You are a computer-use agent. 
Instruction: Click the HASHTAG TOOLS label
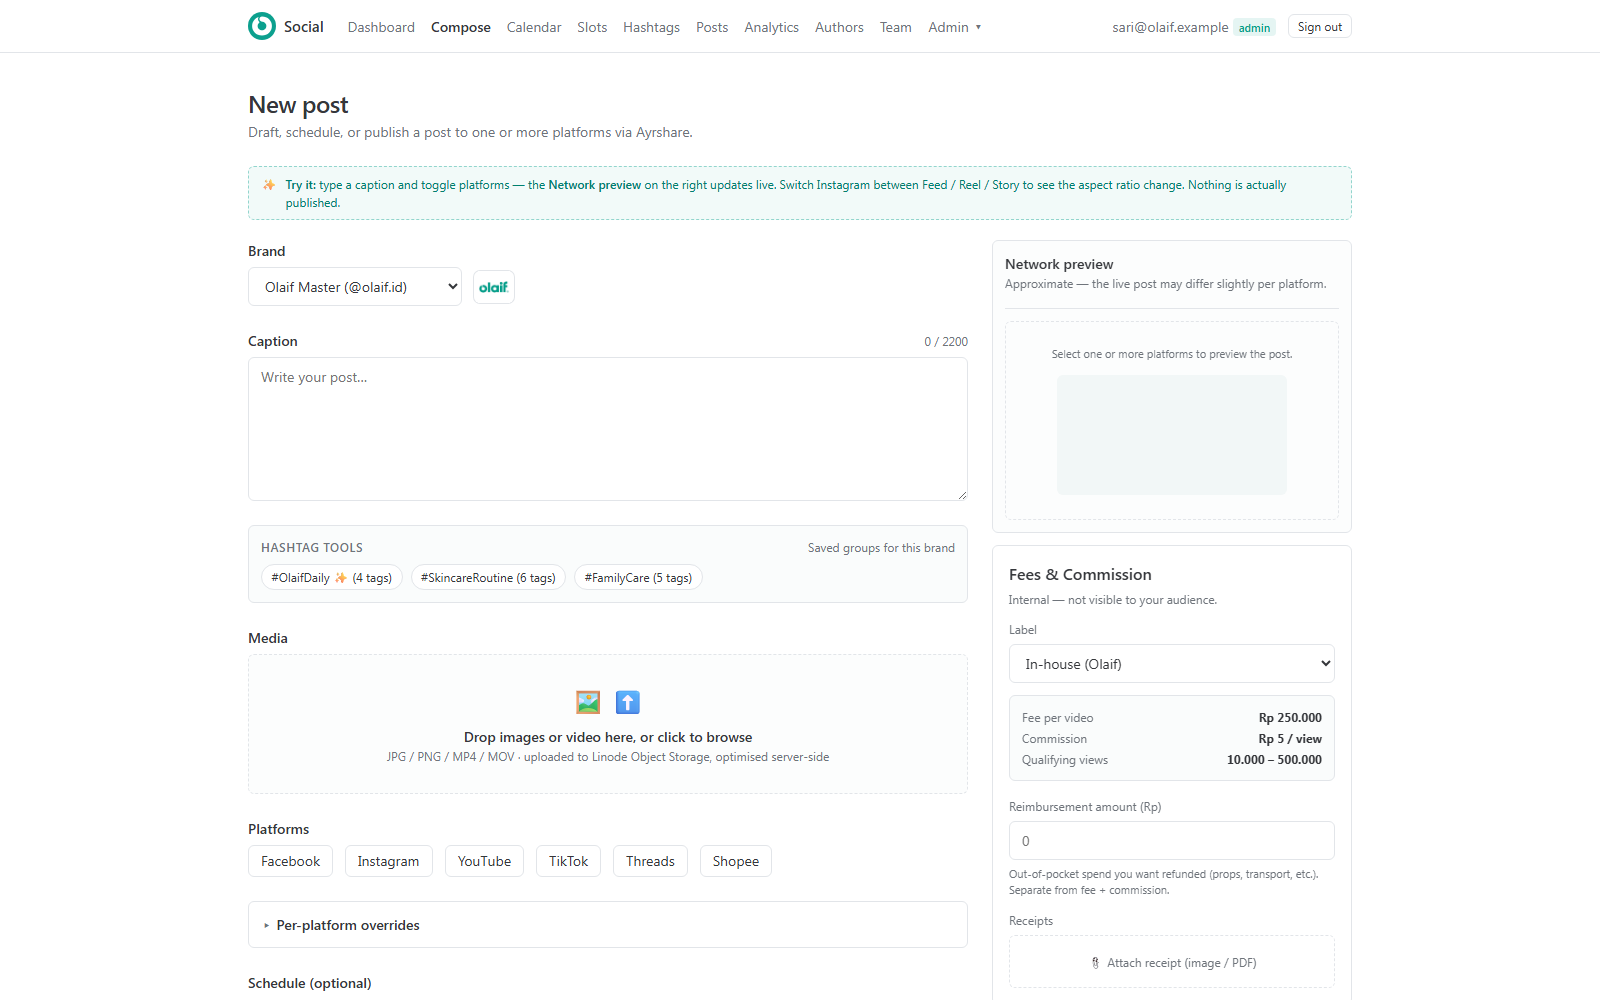pyautogui.click(x=312, y=548)
